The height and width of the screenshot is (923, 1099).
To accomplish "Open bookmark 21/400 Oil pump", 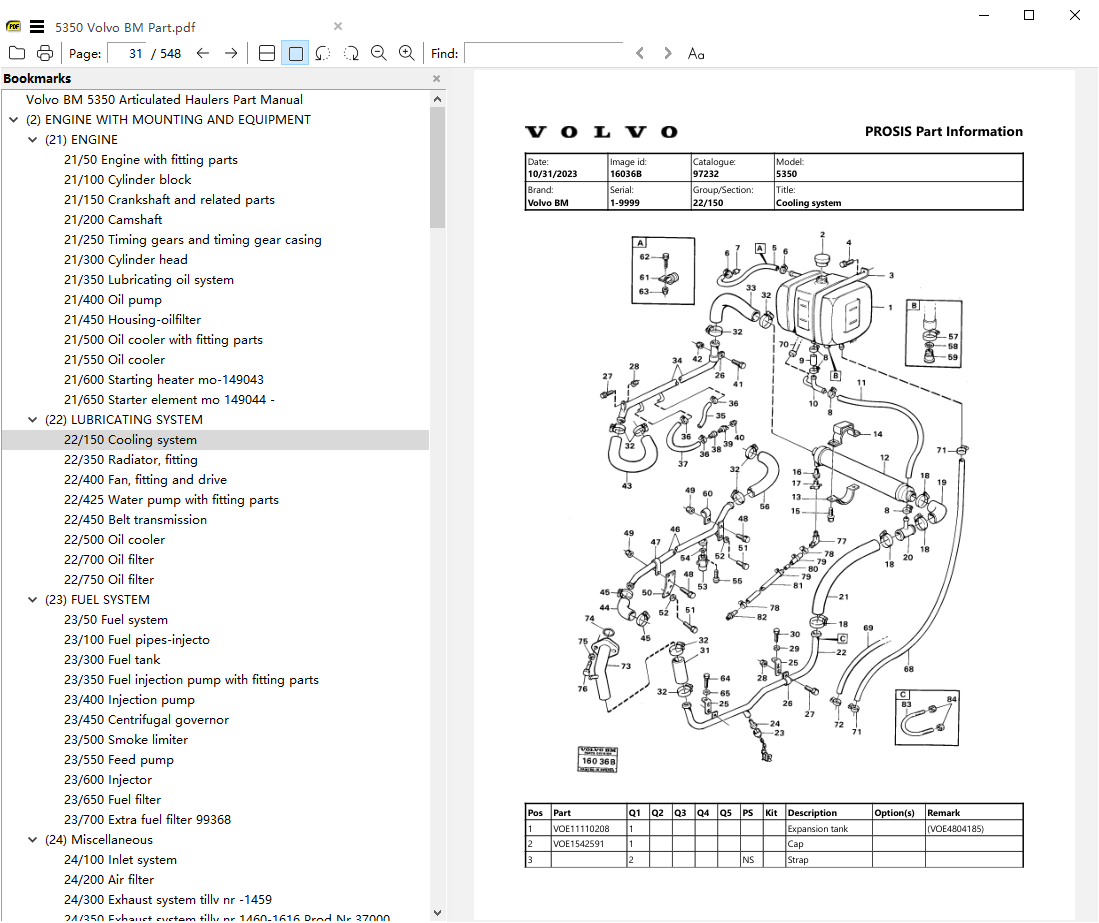I will 113,300.
